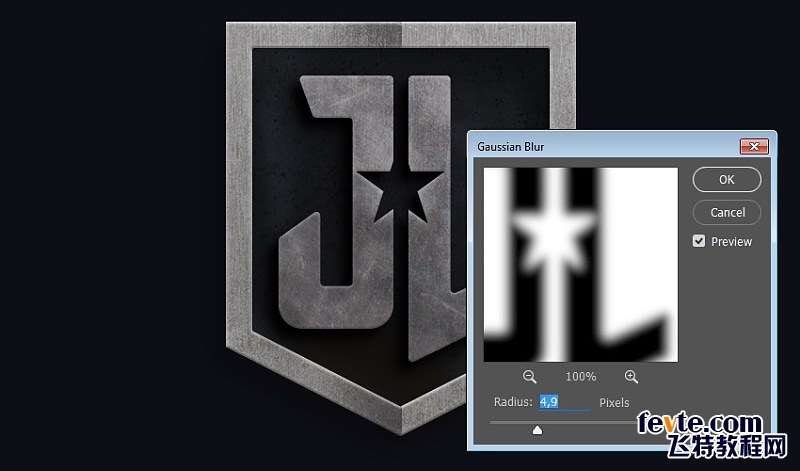Click the blur preview thumbnail
This screenshot has width=800, height=471.
[x=581, y=265]
